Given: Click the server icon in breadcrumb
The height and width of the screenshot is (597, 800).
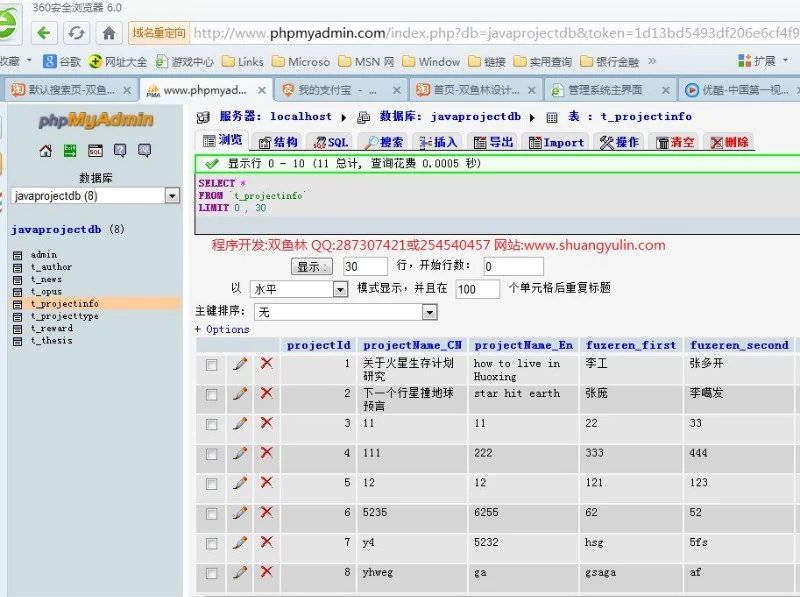Looking at the screenshot, I should click(x=203, y=117).
